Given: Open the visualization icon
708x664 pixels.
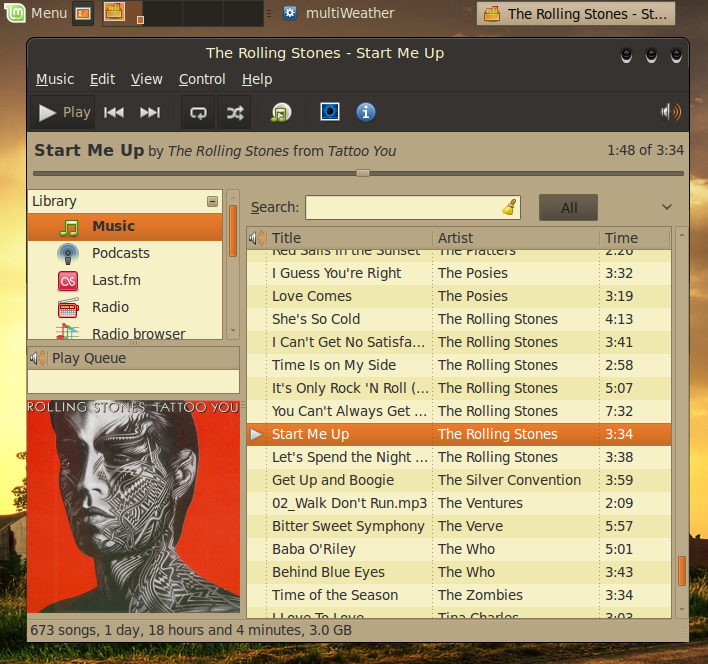Looking at the screenshot, I should [x=330, y=112].
